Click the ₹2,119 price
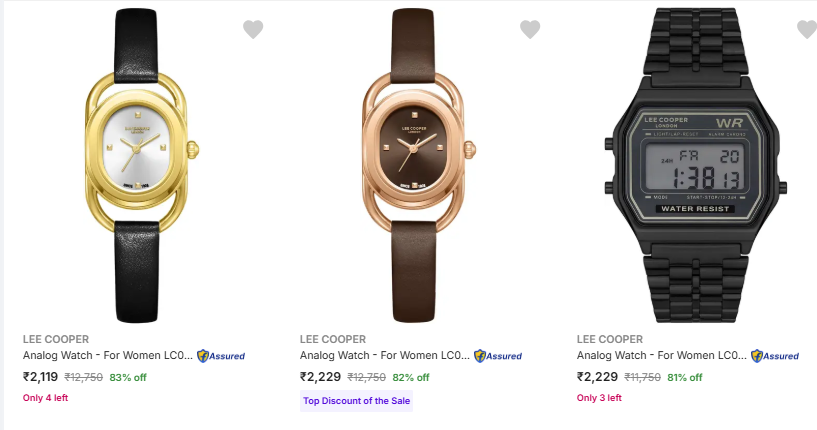The height and width of the screenshot is (430, 817). click(x=41, y=377)
